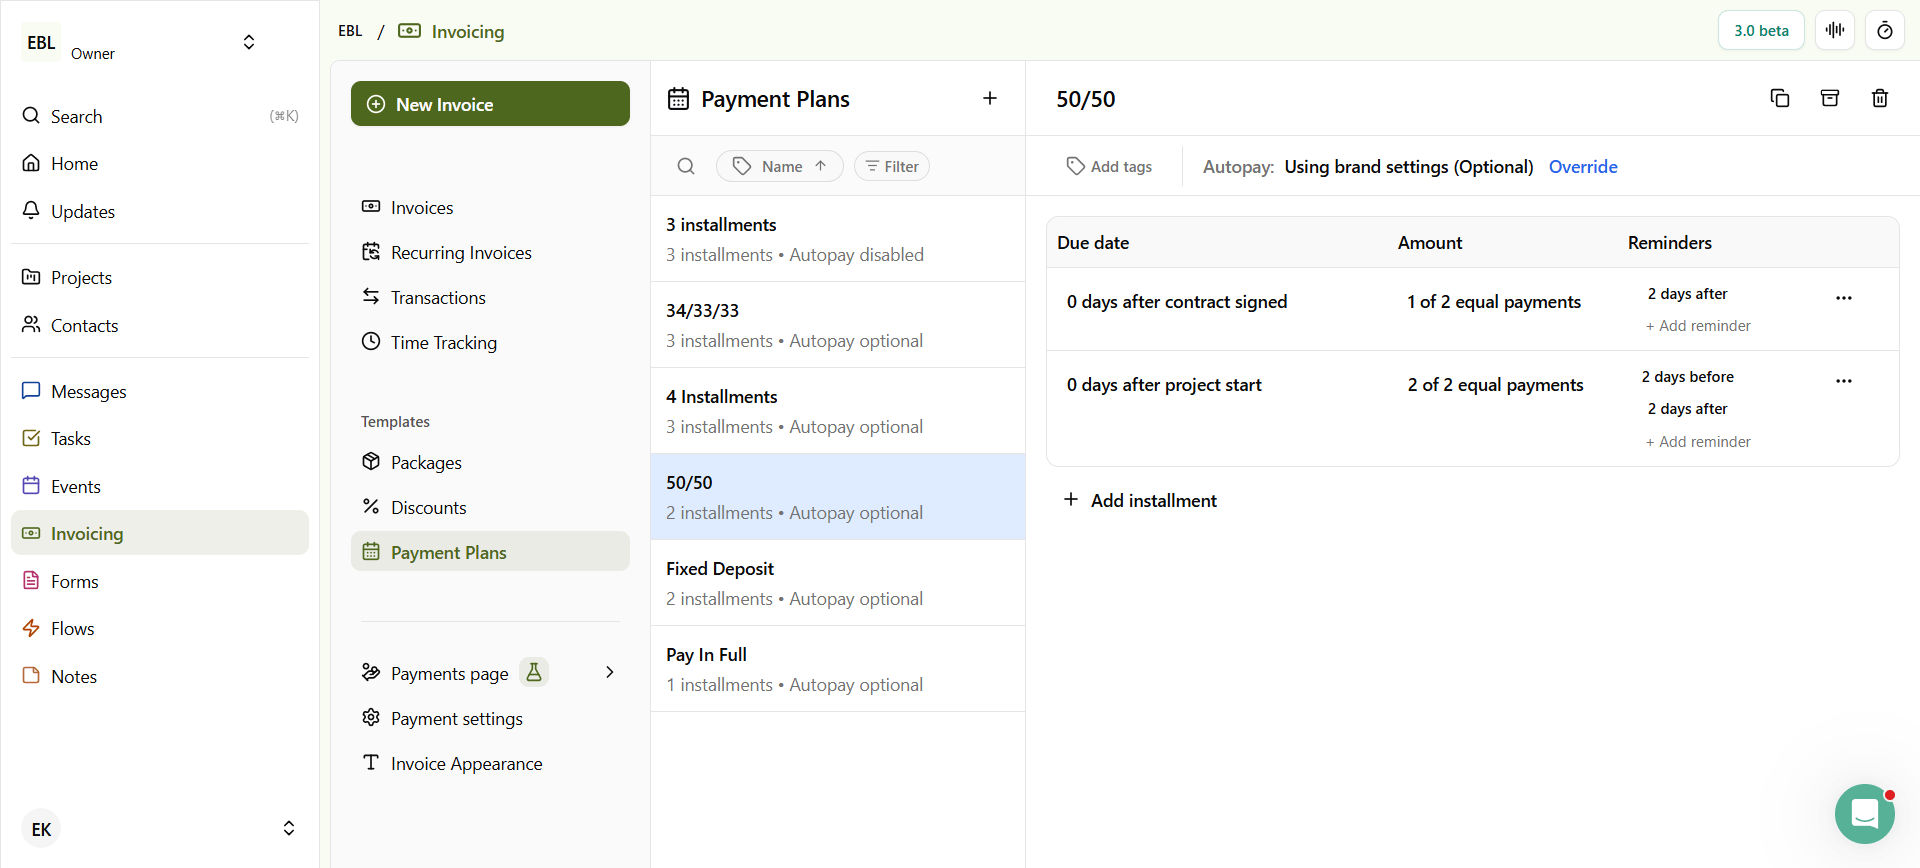Open Events in the sidebar

click(x=160, y=486)
